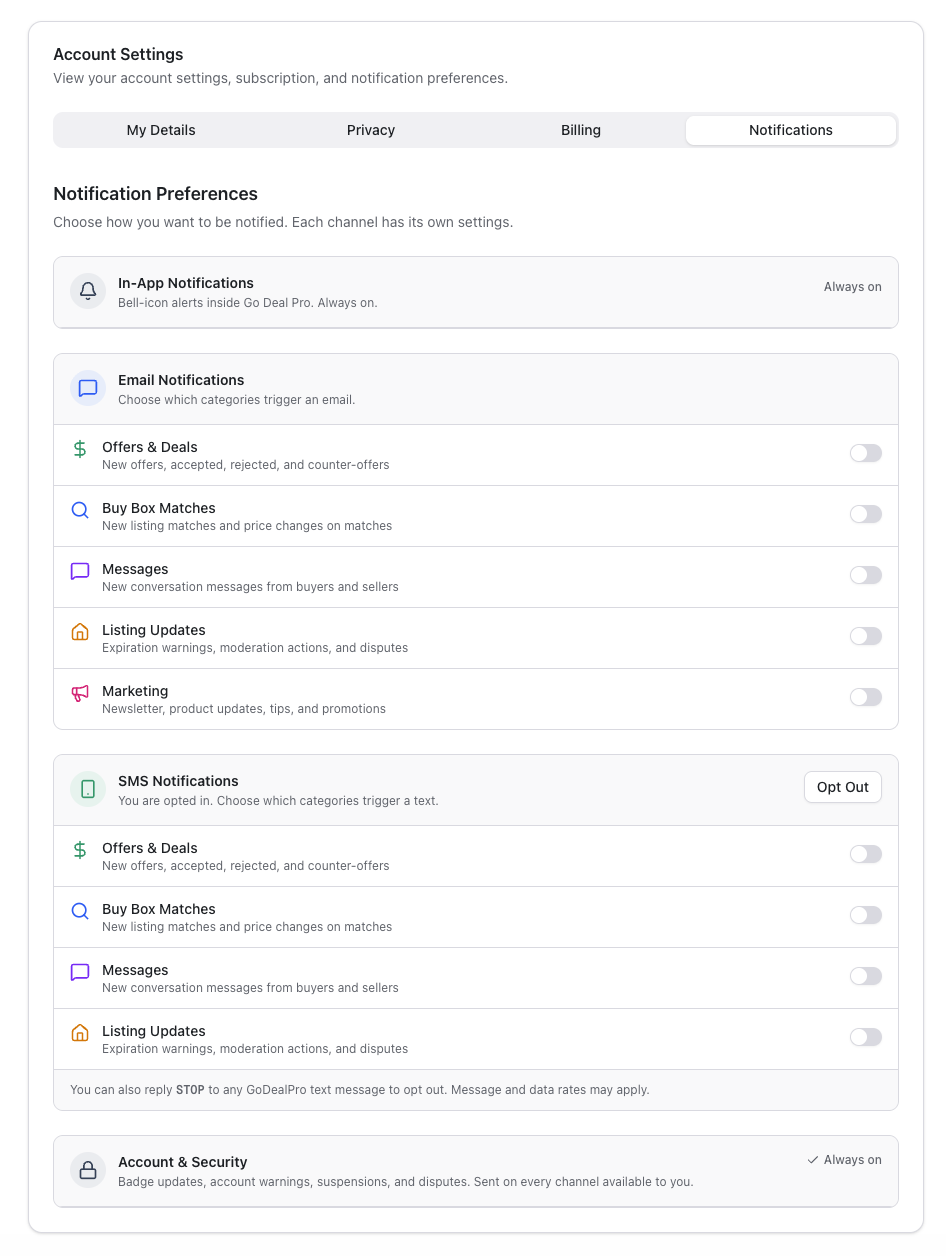Go to the Billing tab
The width and height of the screenshot is (946, 1256).
coord(581,130)
